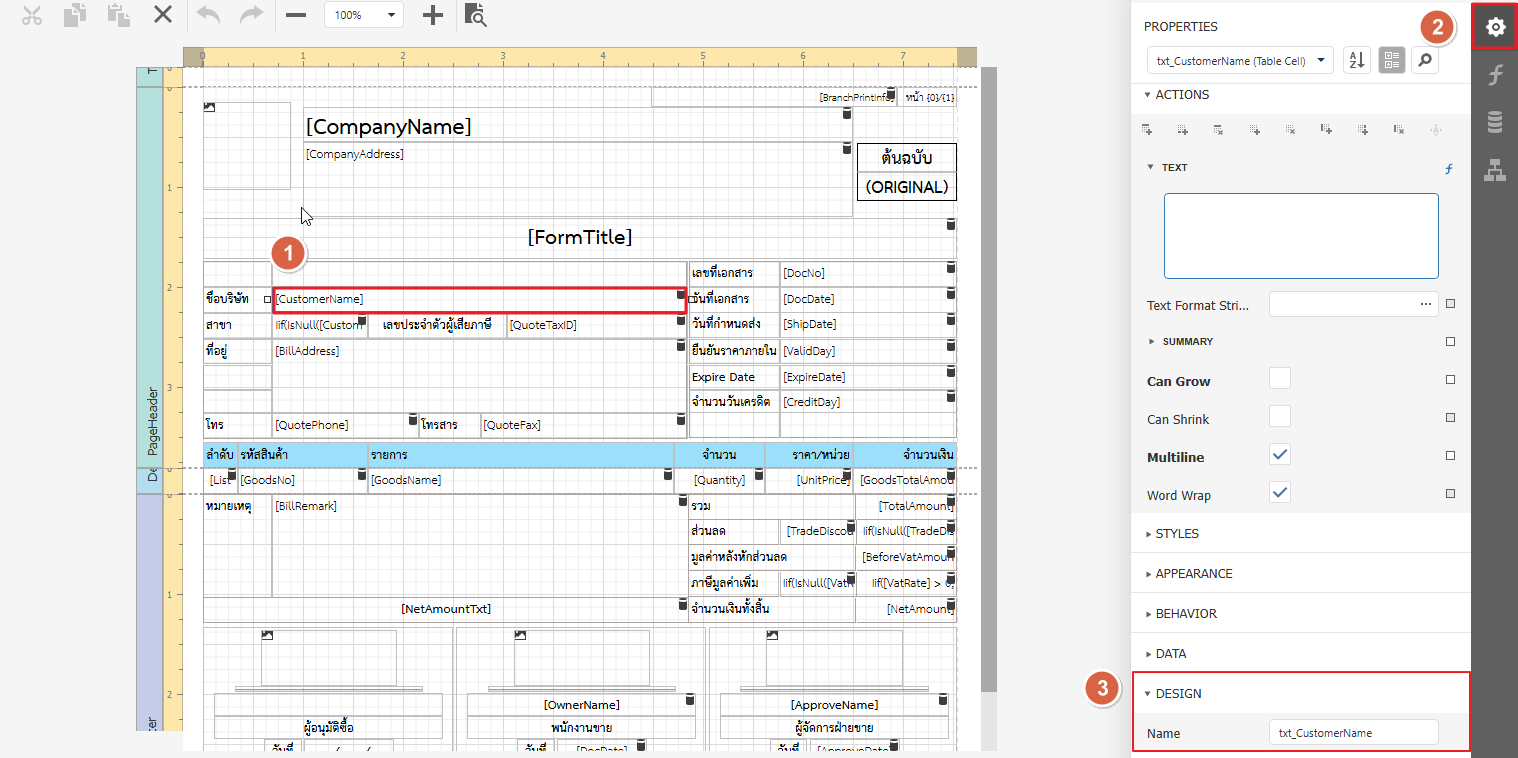This screenshot has height=758, width=1518.
Task: Expand the APPEARANCE section
Action: tap(1193, 574)
